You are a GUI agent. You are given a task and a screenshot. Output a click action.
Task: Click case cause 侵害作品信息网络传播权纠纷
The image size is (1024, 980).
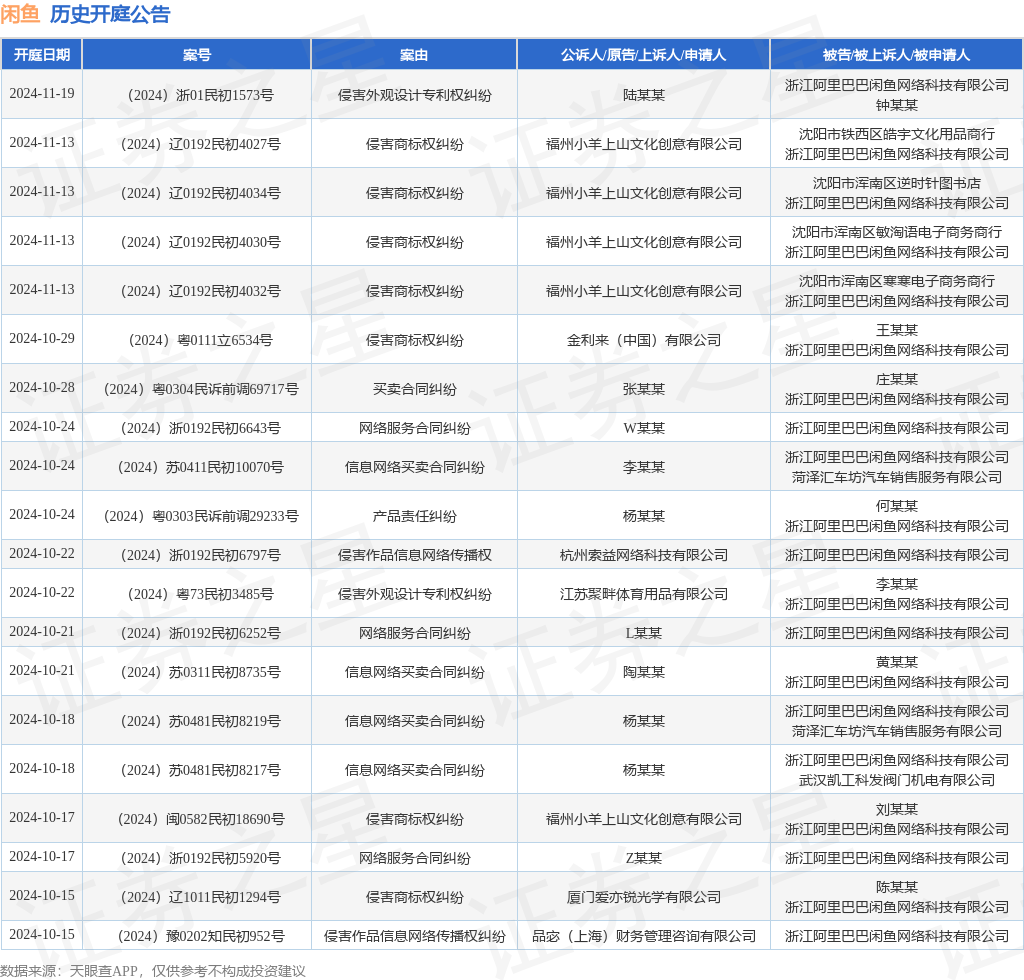(414, 936)
